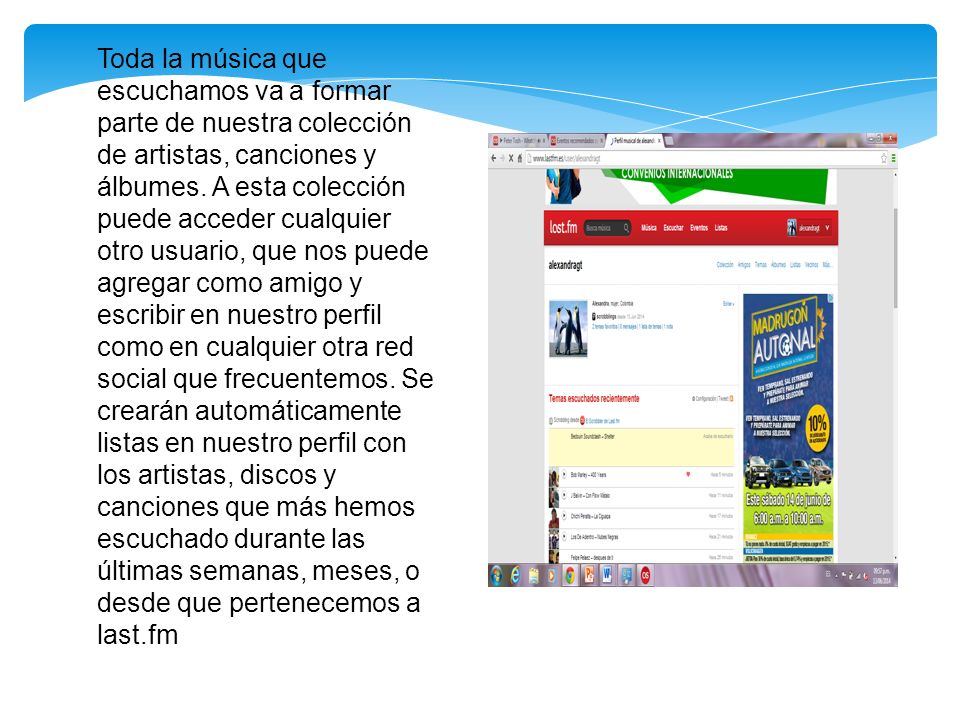The height and width of the screenshot is (720, 960).
Task: Open Internet Explorer from taskbar
Action: pyautogui.click(x=516, y=576)
